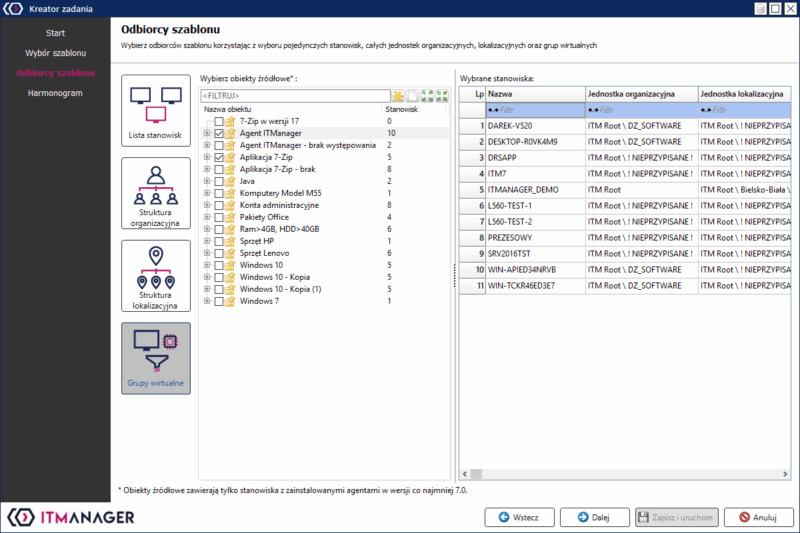Expand the Pakiety Office tree node
The image size is (800, 533).
click(x=207, y=217)
